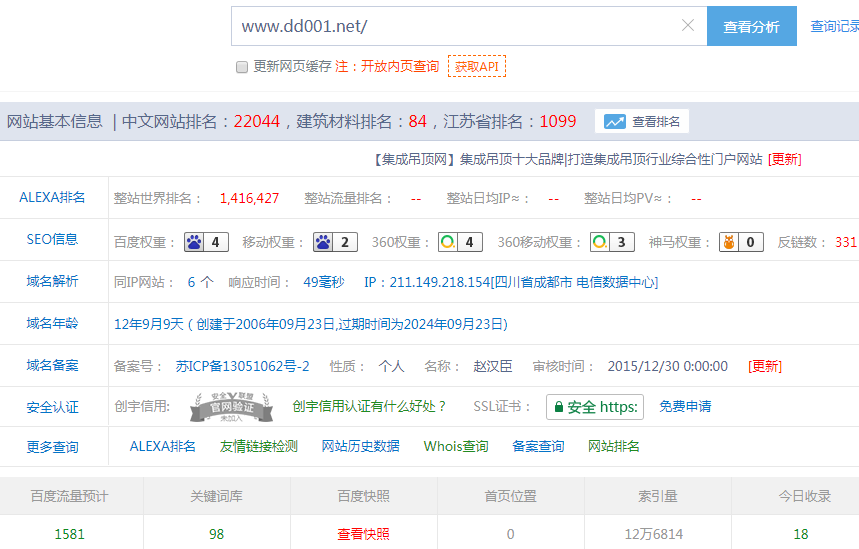Click the 查看排名 button label
The height and width of the screenshot is (549, 859).
coord(656,121)
